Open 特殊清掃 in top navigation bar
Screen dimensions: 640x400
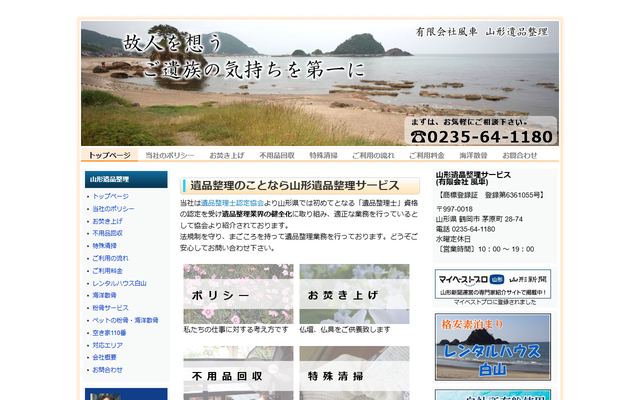(x=323, y=156)
